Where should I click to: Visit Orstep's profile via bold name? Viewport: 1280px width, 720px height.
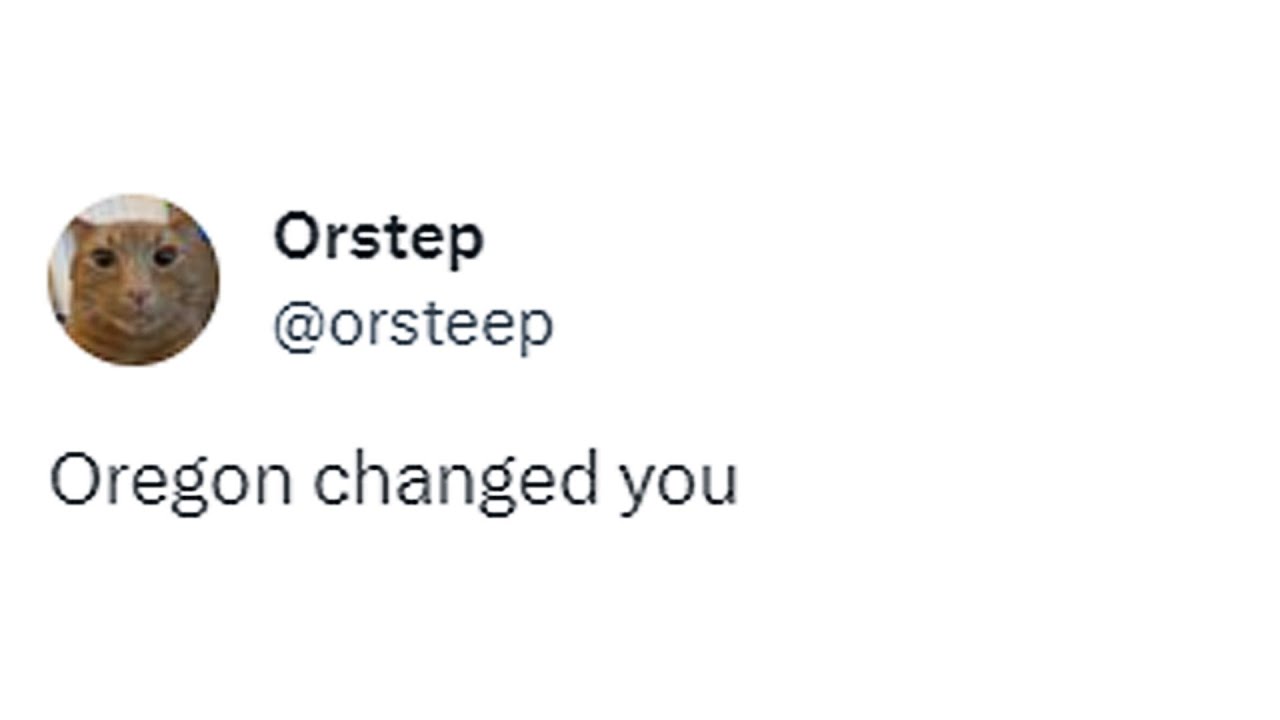pyautogui.click(x=378, y=240)
